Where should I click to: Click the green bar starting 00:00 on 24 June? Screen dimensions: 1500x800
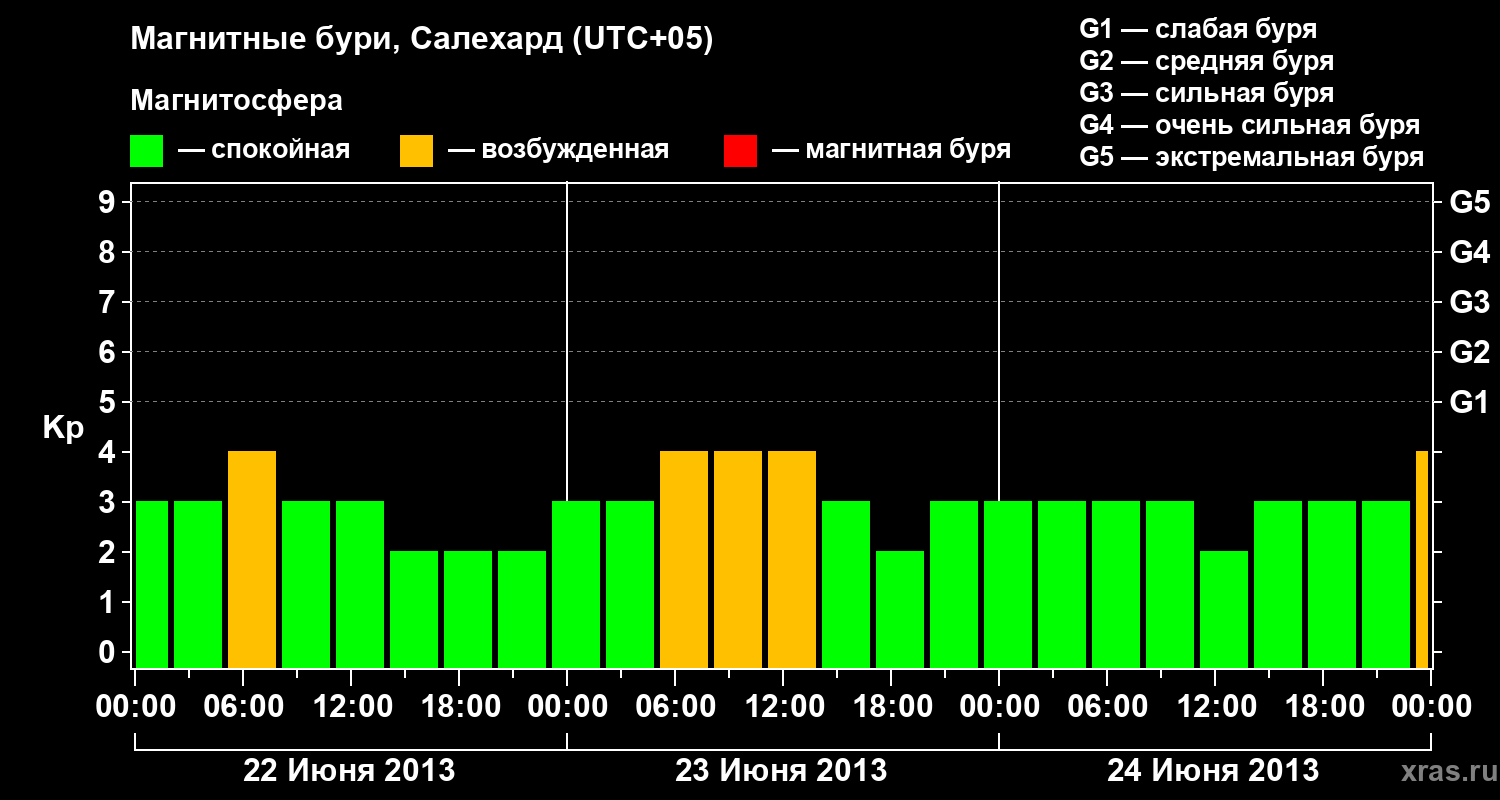coord(1008,585)
